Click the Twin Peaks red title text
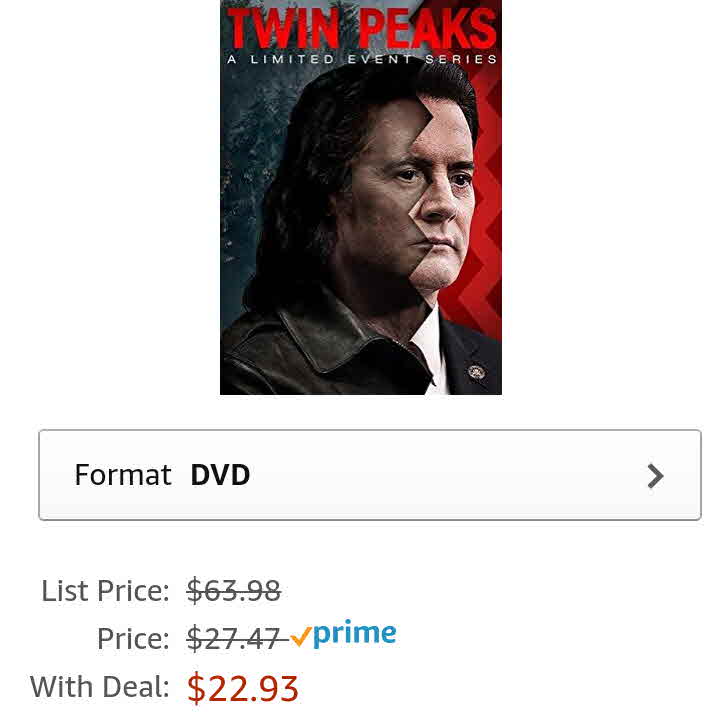 pyautogui.click(x=361, y=28)
